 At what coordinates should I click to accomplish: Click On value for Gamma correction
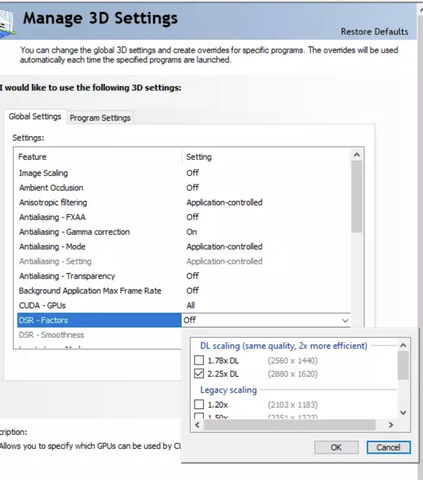tap(191, 232)
